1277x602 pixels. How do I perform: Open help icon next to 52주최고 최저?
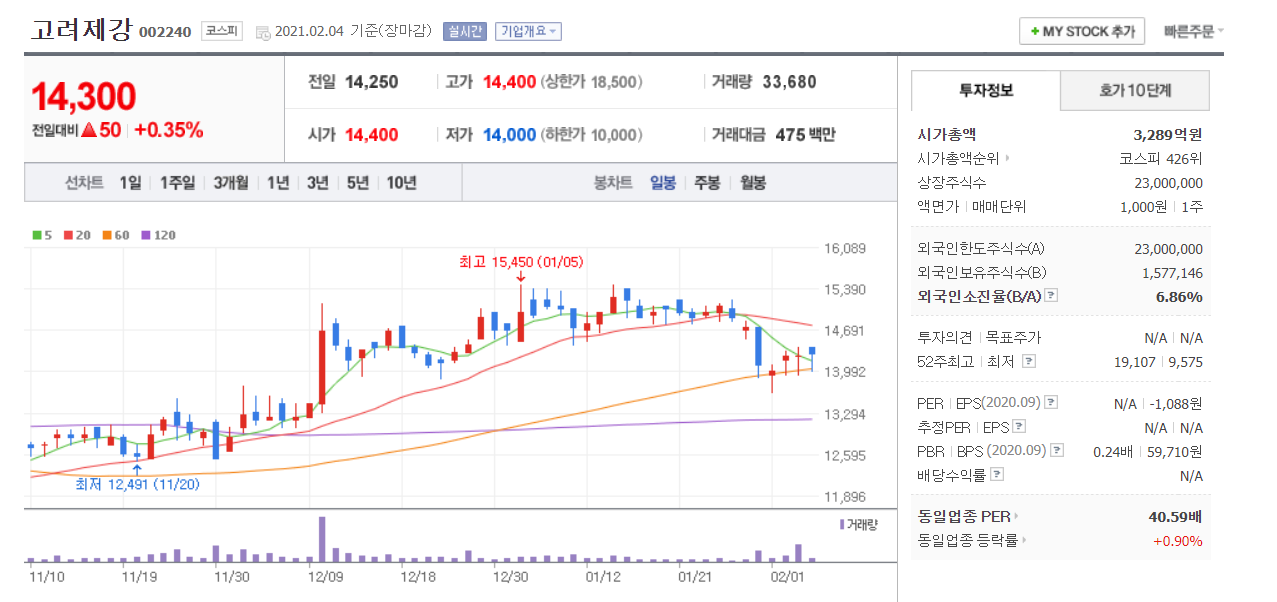1029,361
